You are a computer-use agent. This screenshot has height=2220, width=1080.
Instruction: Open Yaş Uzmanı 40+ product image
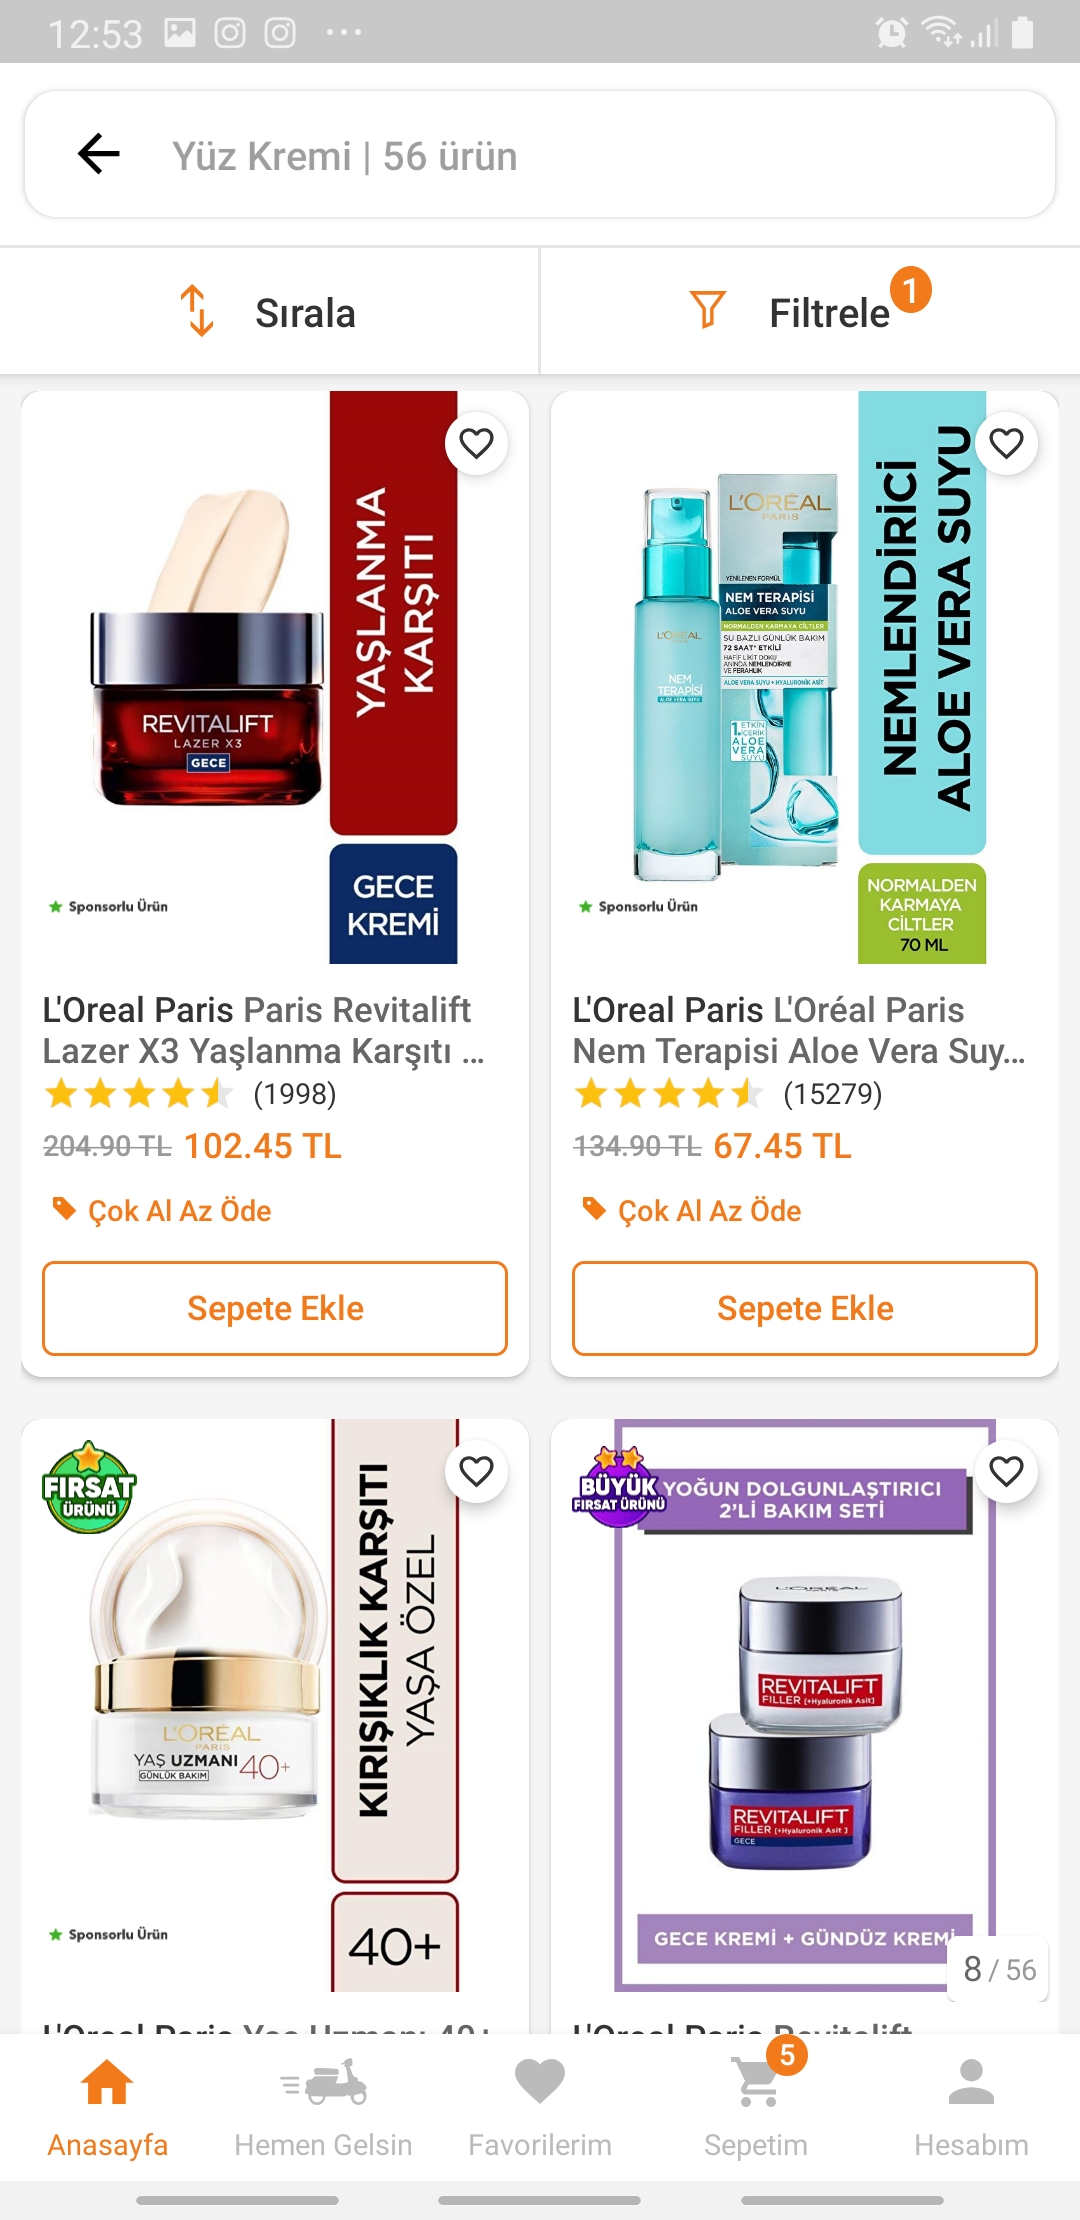pos(275,1705)
